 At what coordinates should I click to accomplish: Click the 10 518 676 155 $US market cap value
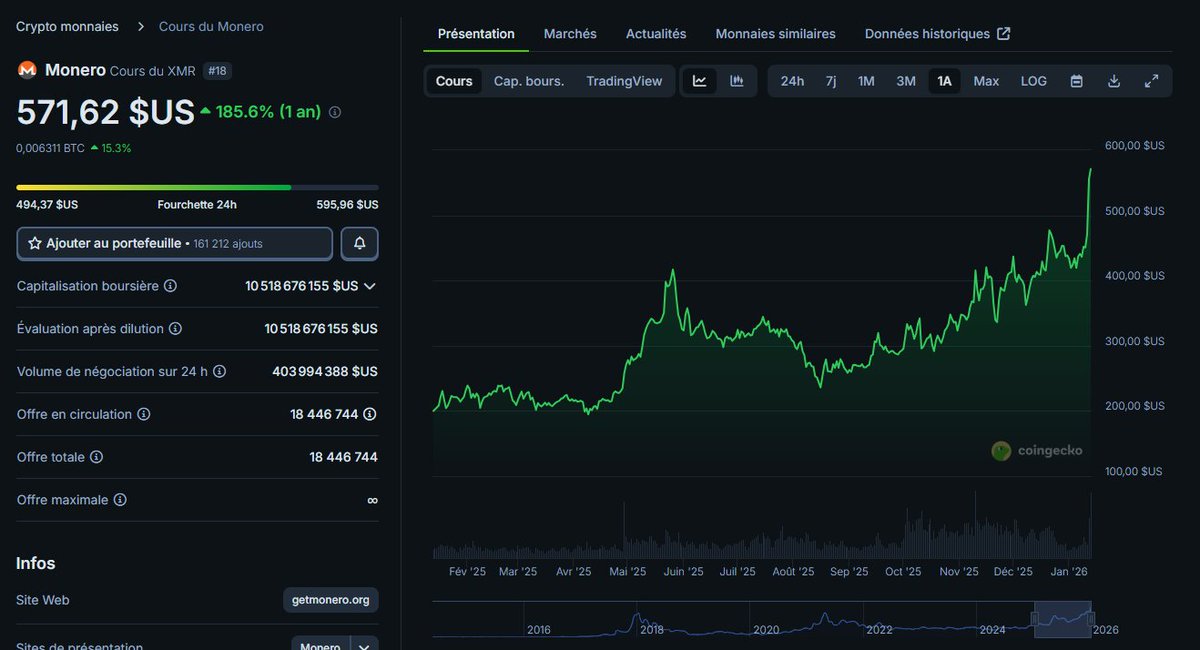(301, 286)
